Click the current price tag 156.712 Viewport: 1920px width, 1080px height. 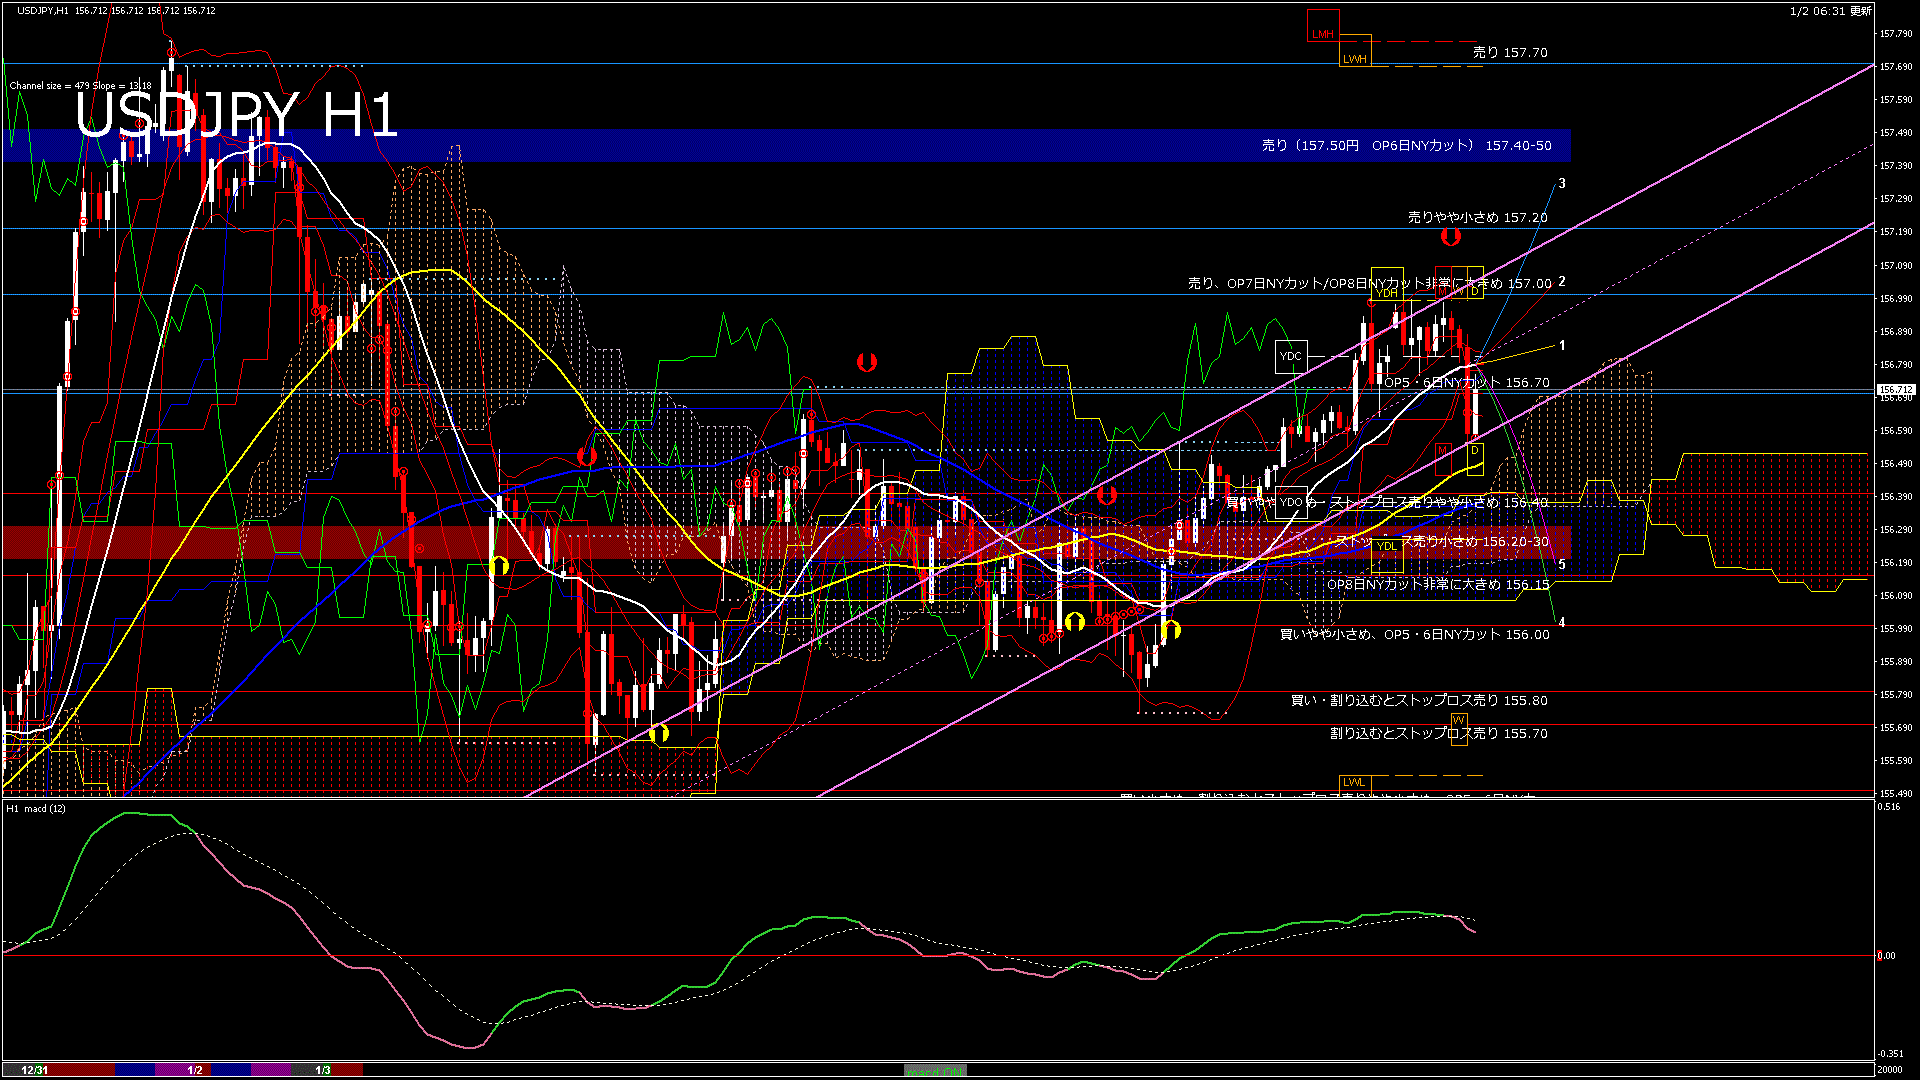[1895, 390]
